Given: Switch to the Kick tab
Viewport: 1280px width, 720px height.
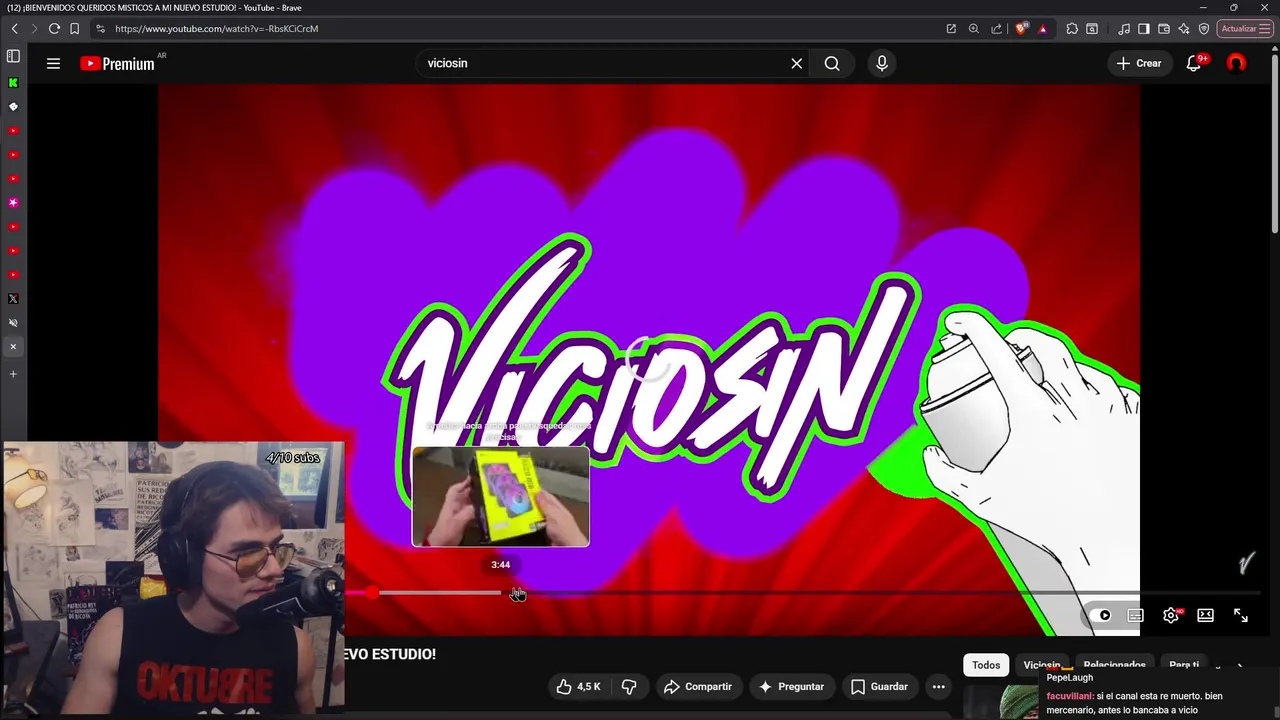Looking at the screenshot, I should 13,83.
